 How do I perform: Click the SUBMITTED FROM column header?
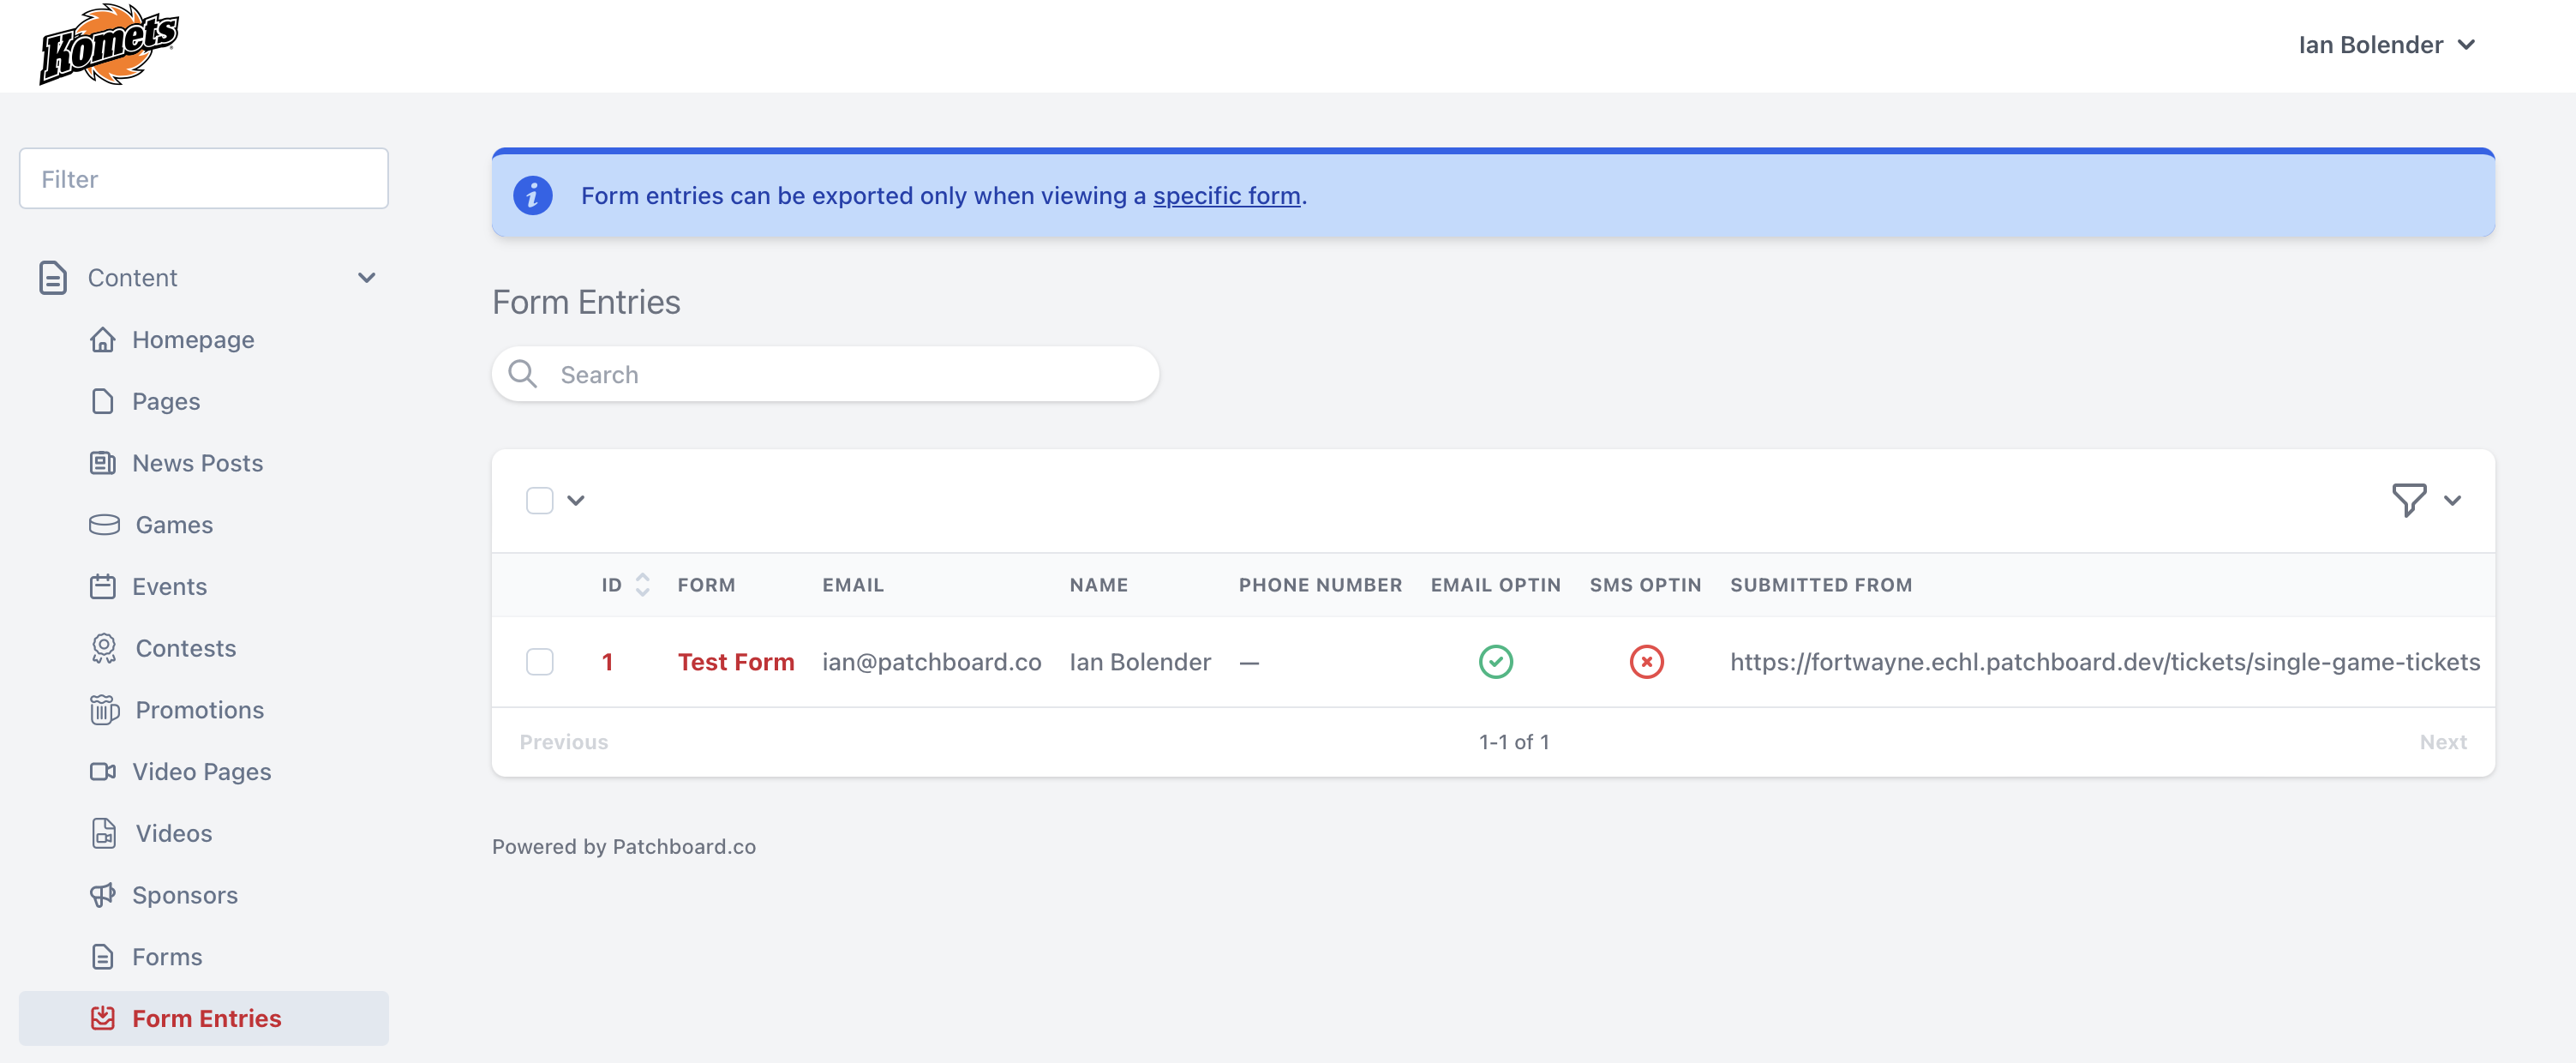(1821, 585)
